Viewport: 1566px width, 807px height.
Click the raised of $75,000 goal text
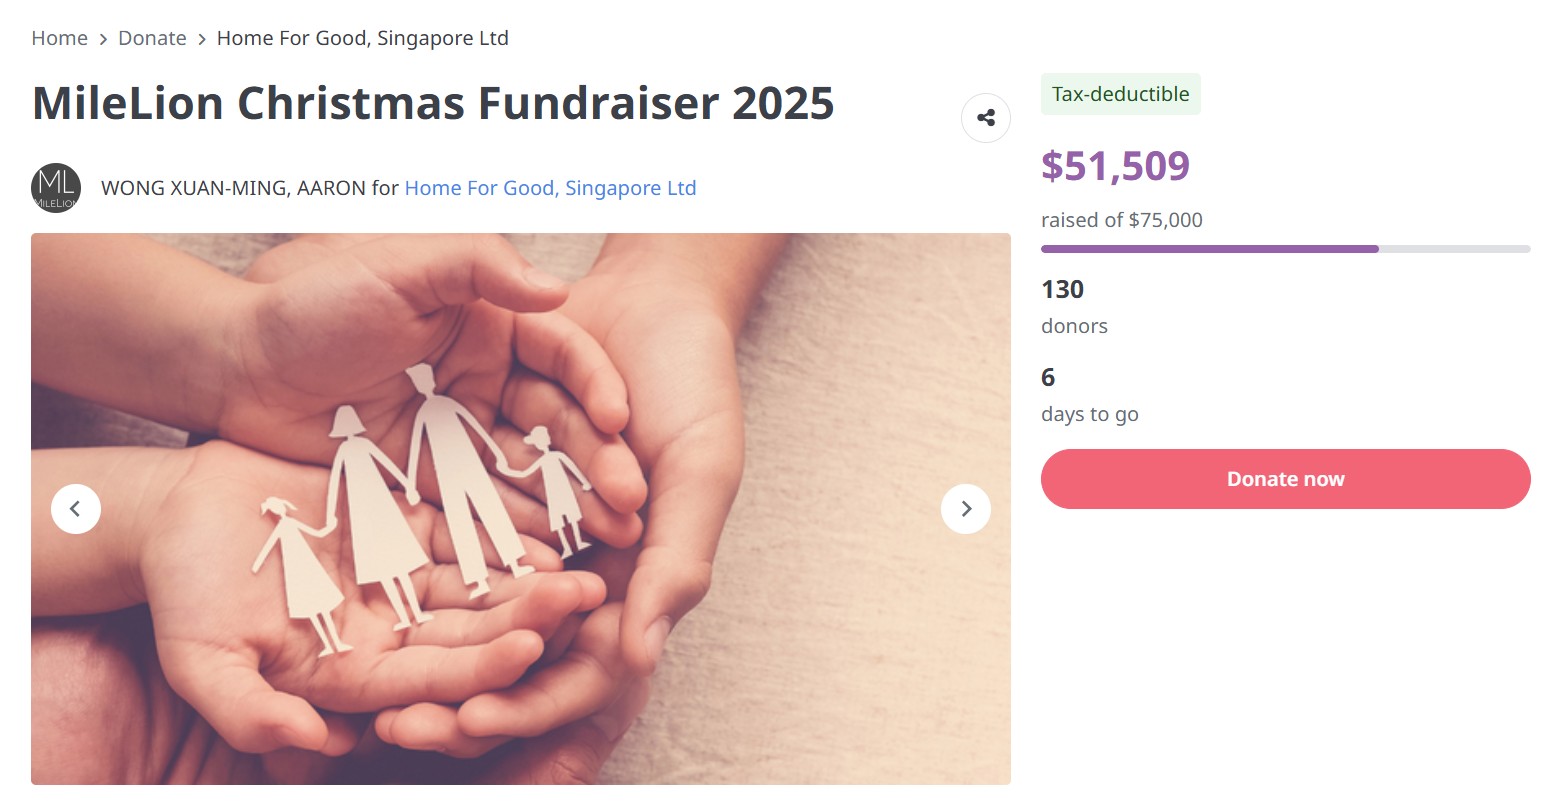[1121, 220]
